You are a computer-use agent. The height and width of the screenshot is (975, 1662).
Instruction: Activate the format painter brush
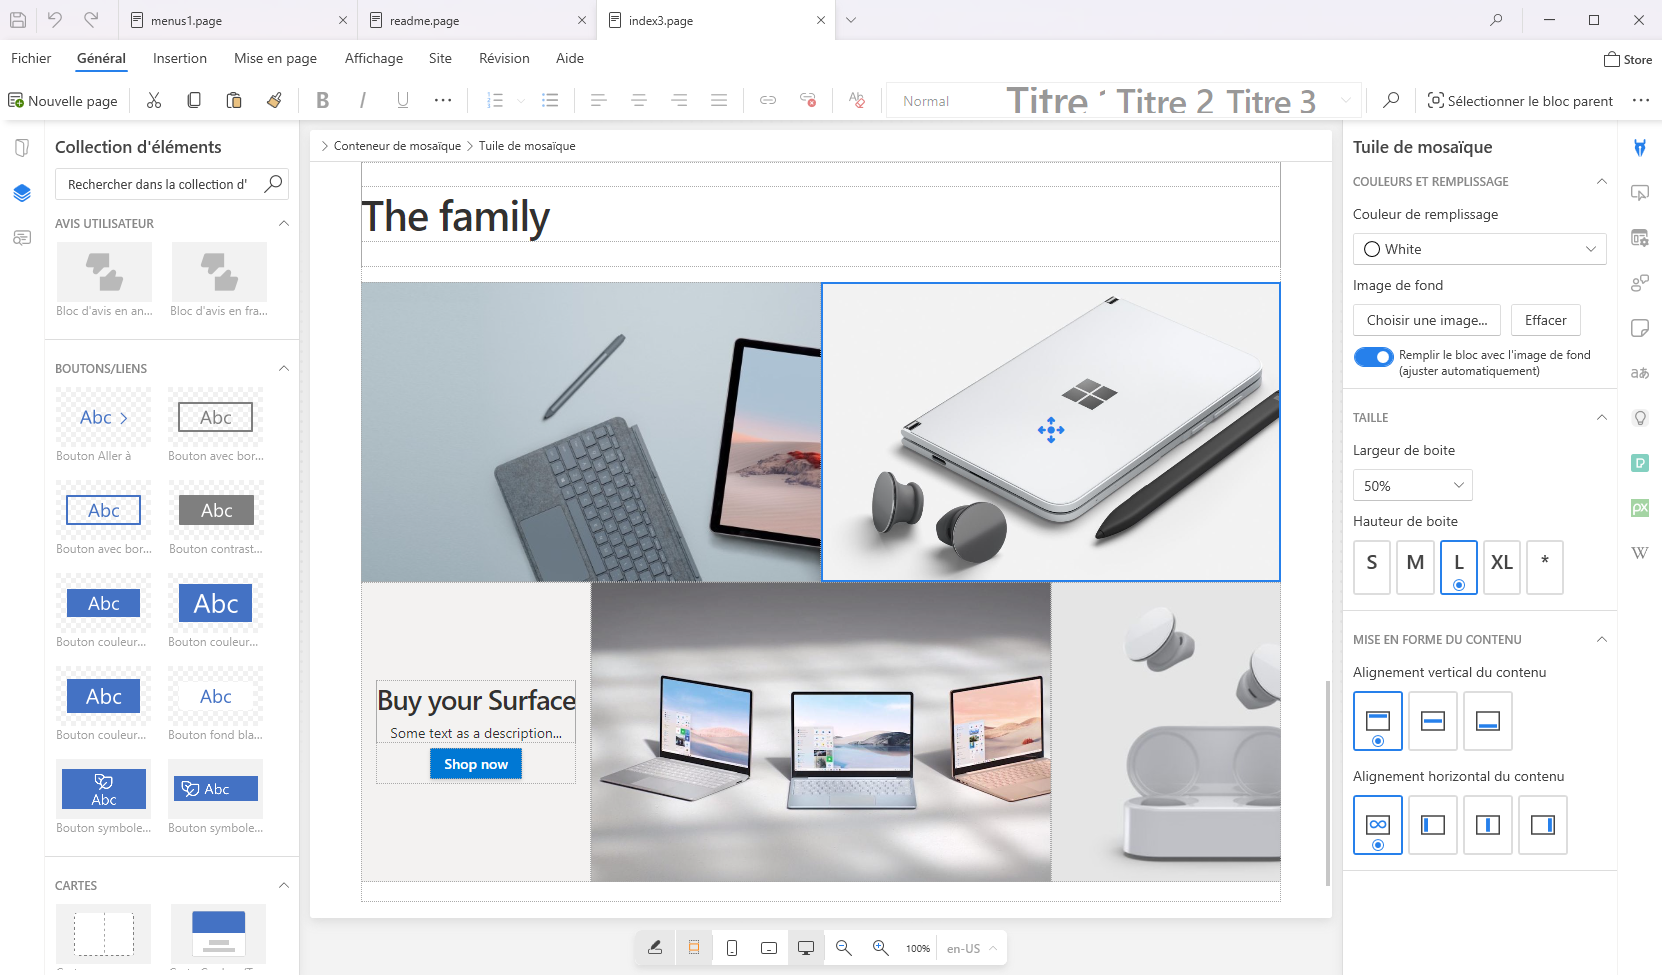pos(274,100)
